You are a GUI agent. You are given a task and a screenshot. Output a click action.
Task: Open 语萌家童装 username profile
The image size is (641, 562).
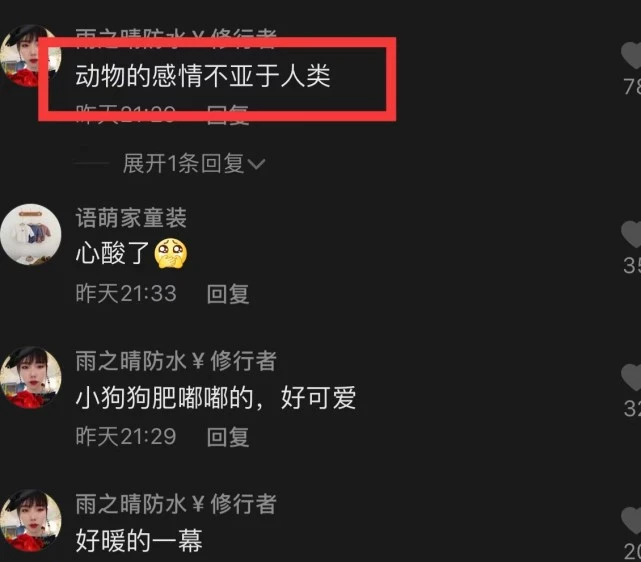[x=131, y=217]
